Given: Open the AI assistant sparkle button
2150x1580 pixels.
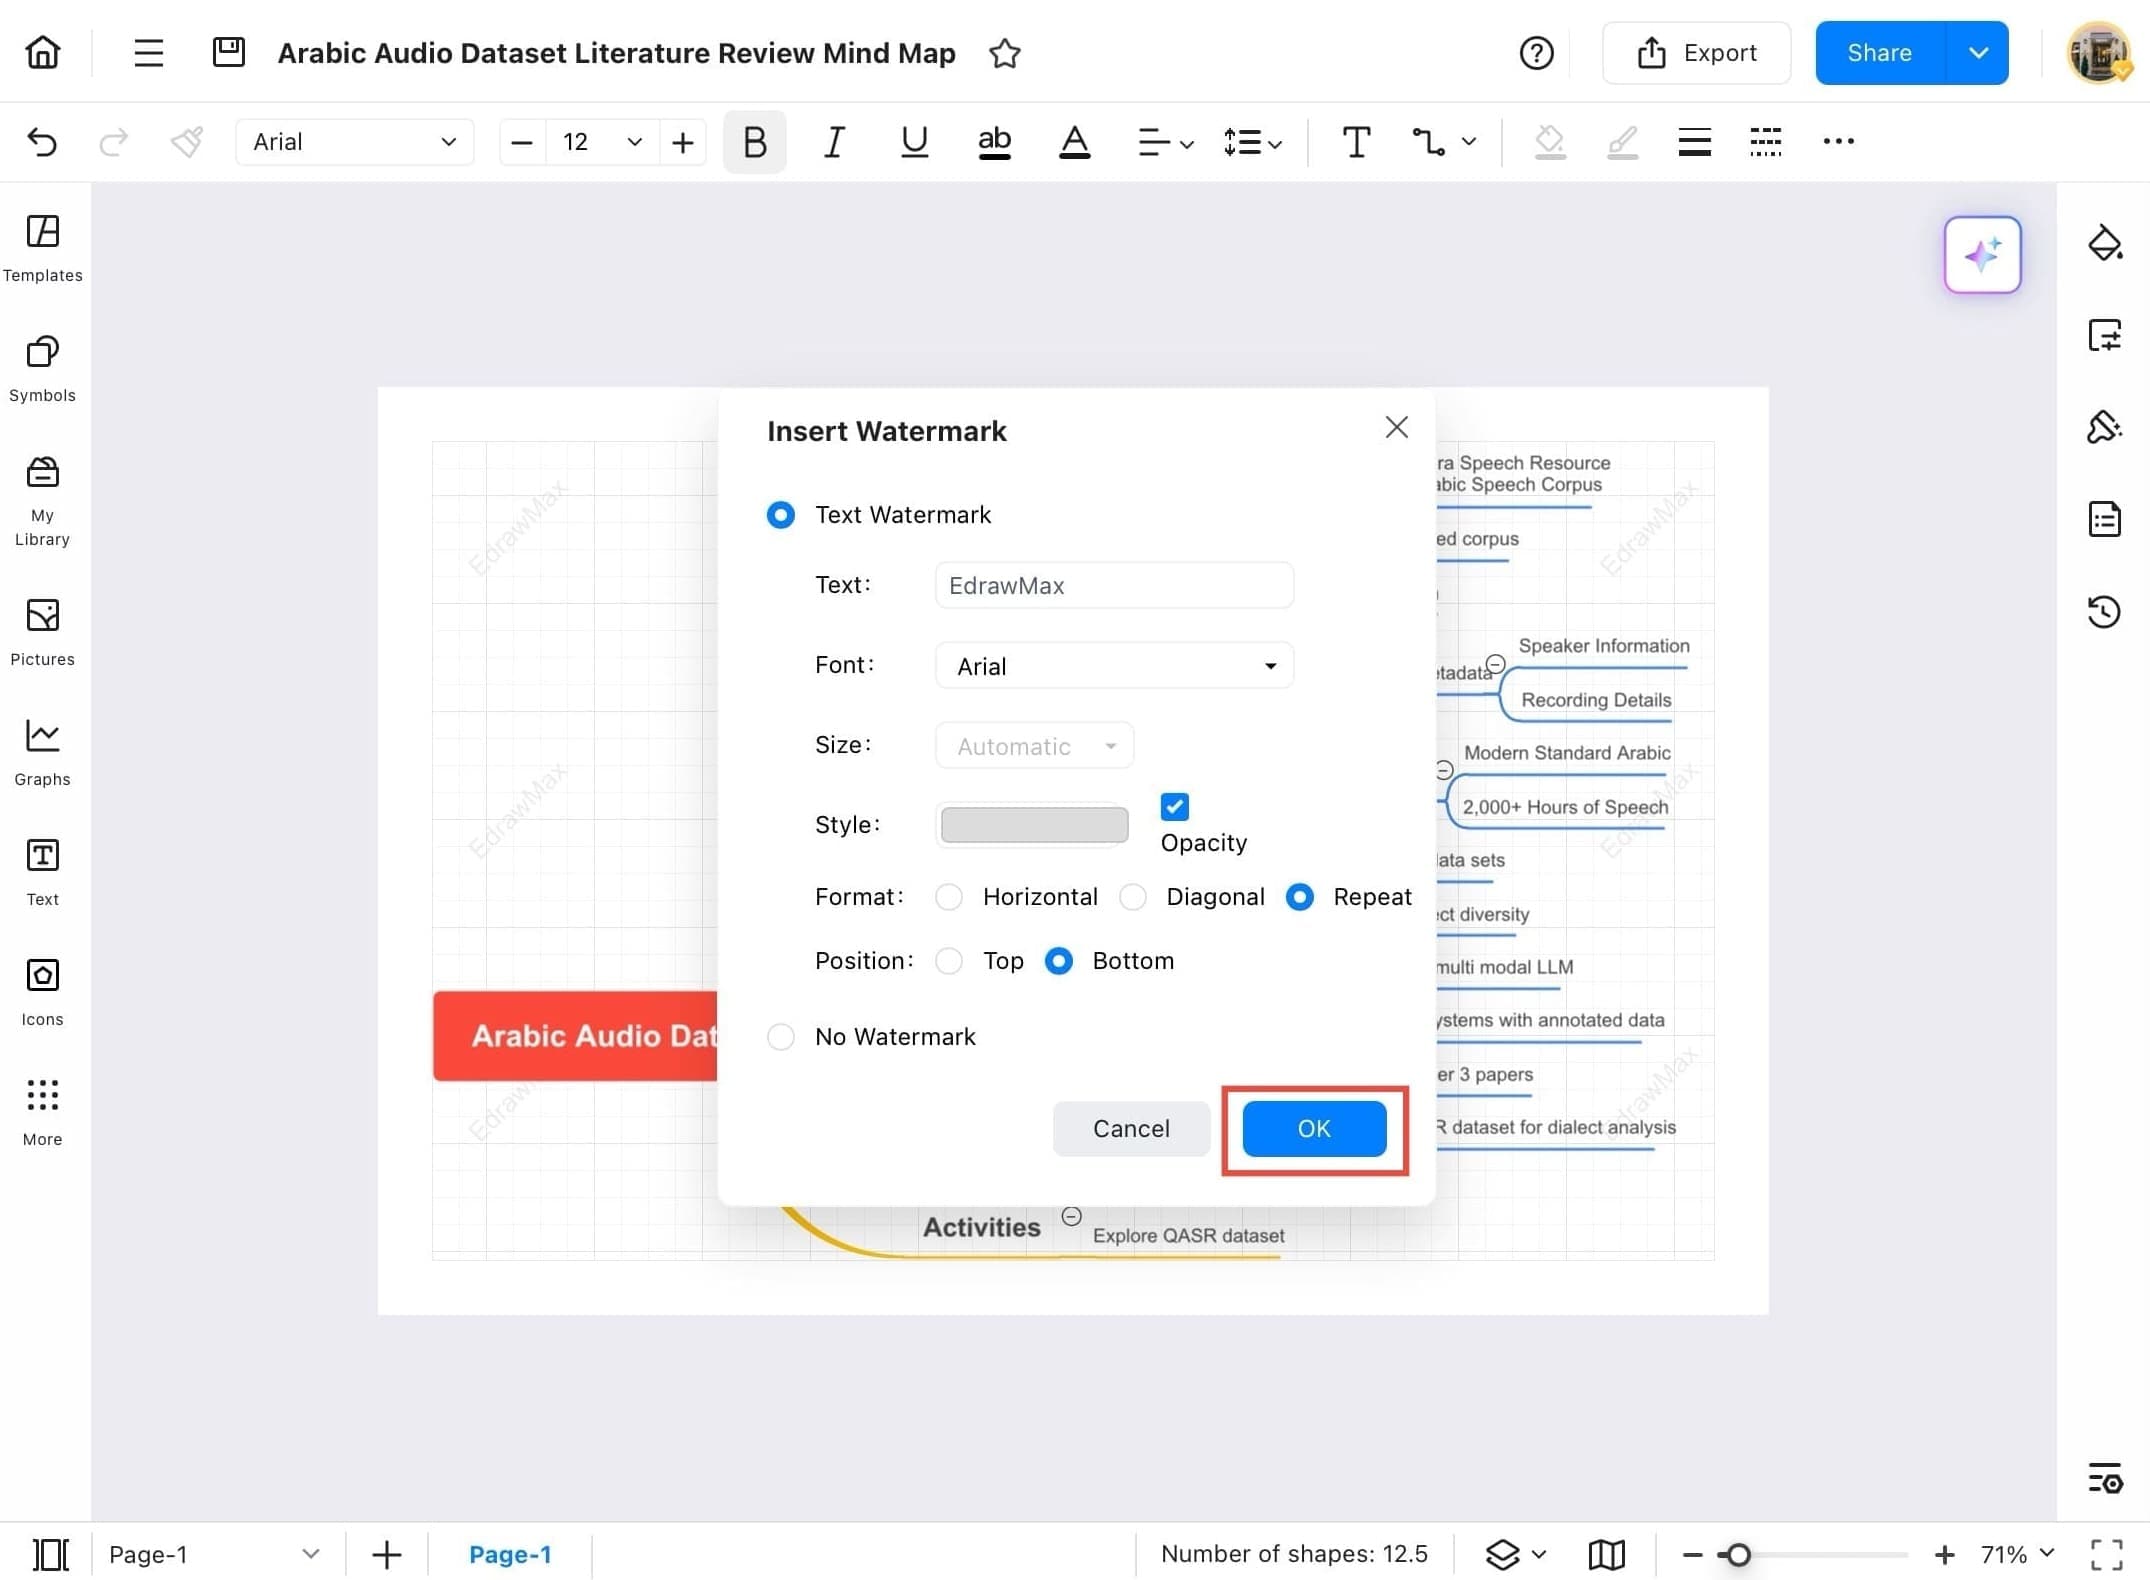Looking at the screenshot, I should (x=1982, y=255).
